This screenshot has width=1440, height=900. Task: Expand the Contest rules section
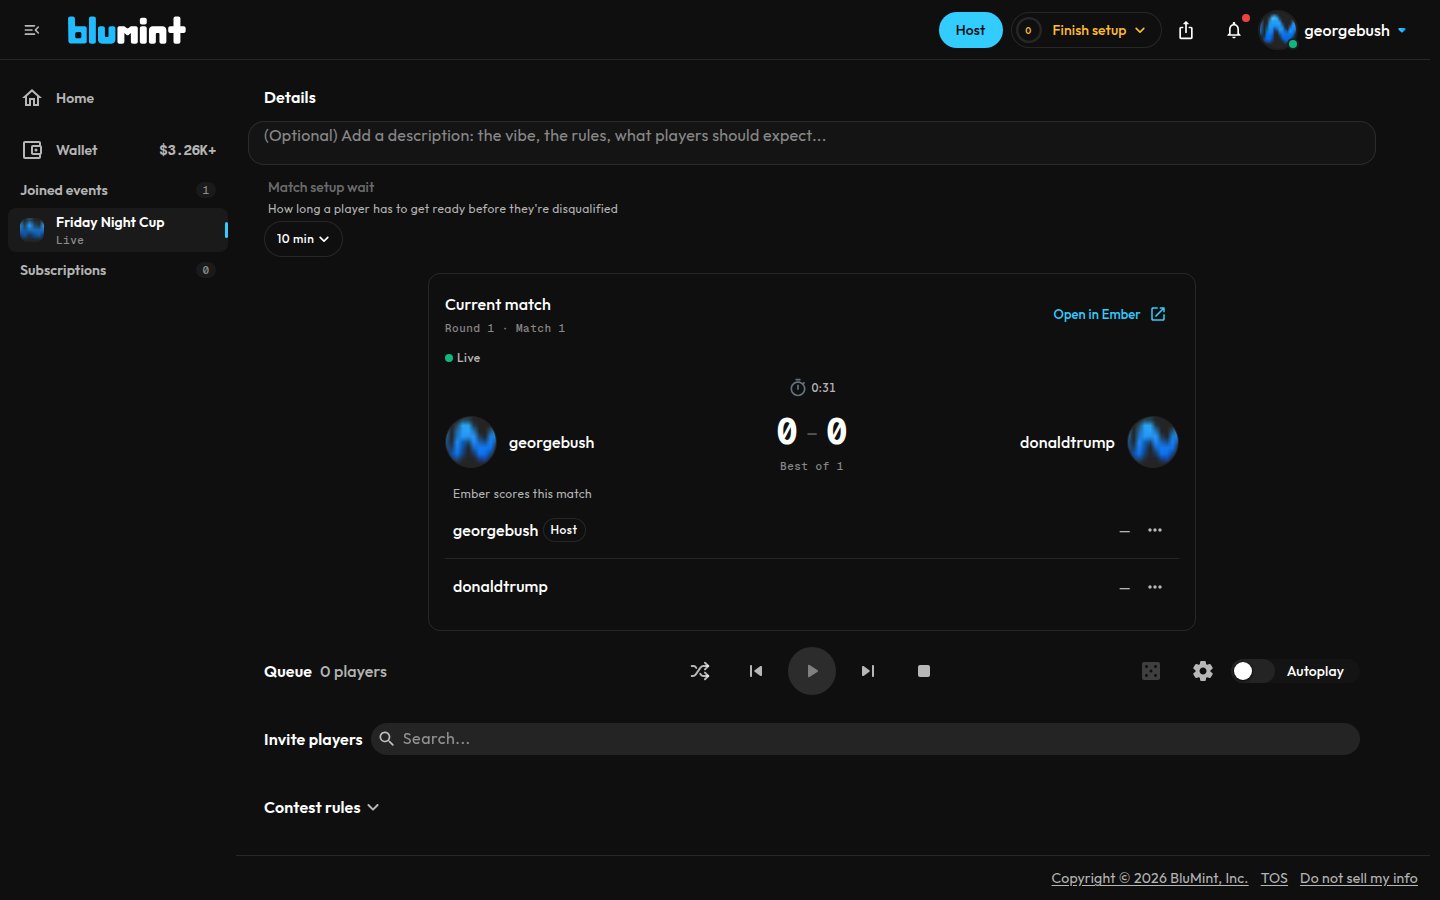tap(321, 807)
